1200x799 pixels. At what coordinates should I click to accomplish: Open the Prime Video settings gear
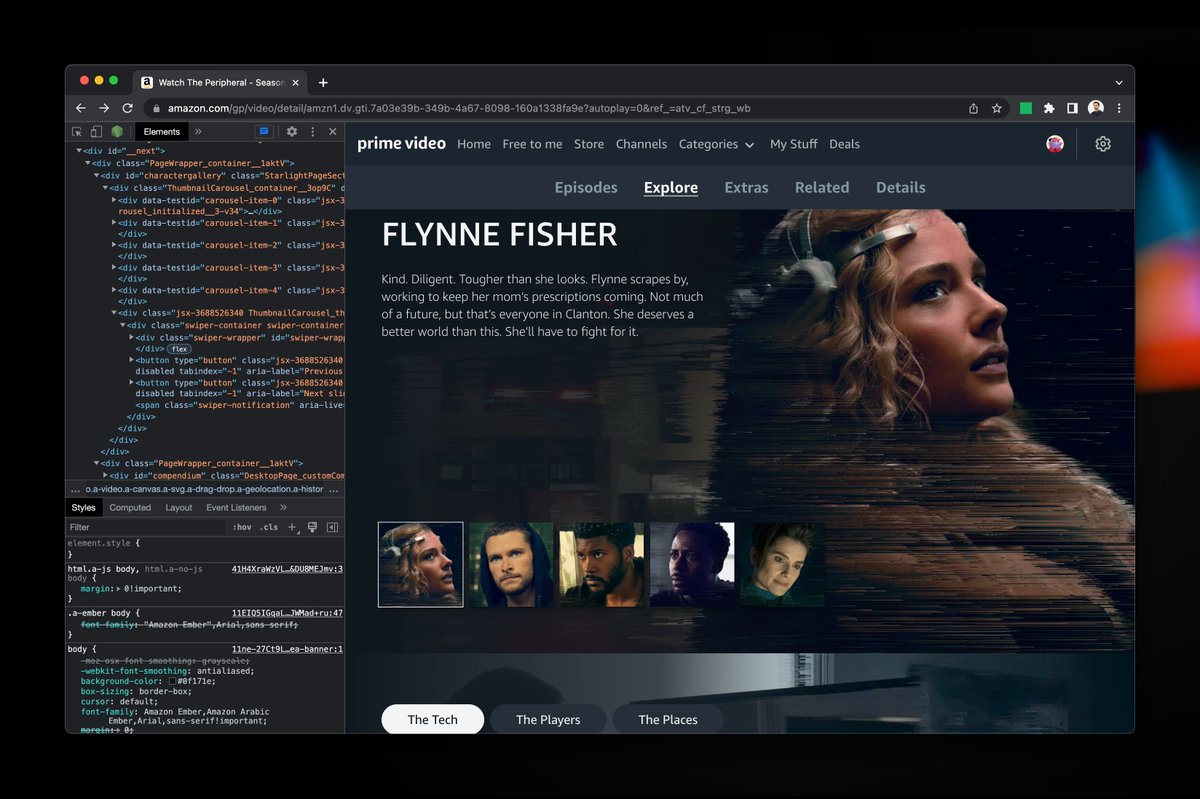(1103, 144)
